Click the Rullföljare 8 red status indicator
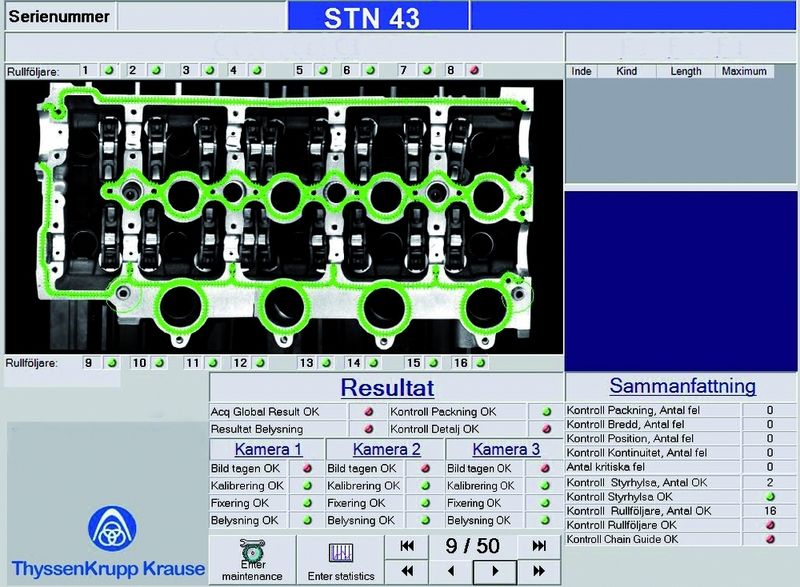The image size is (800, 587). (474, 70)
